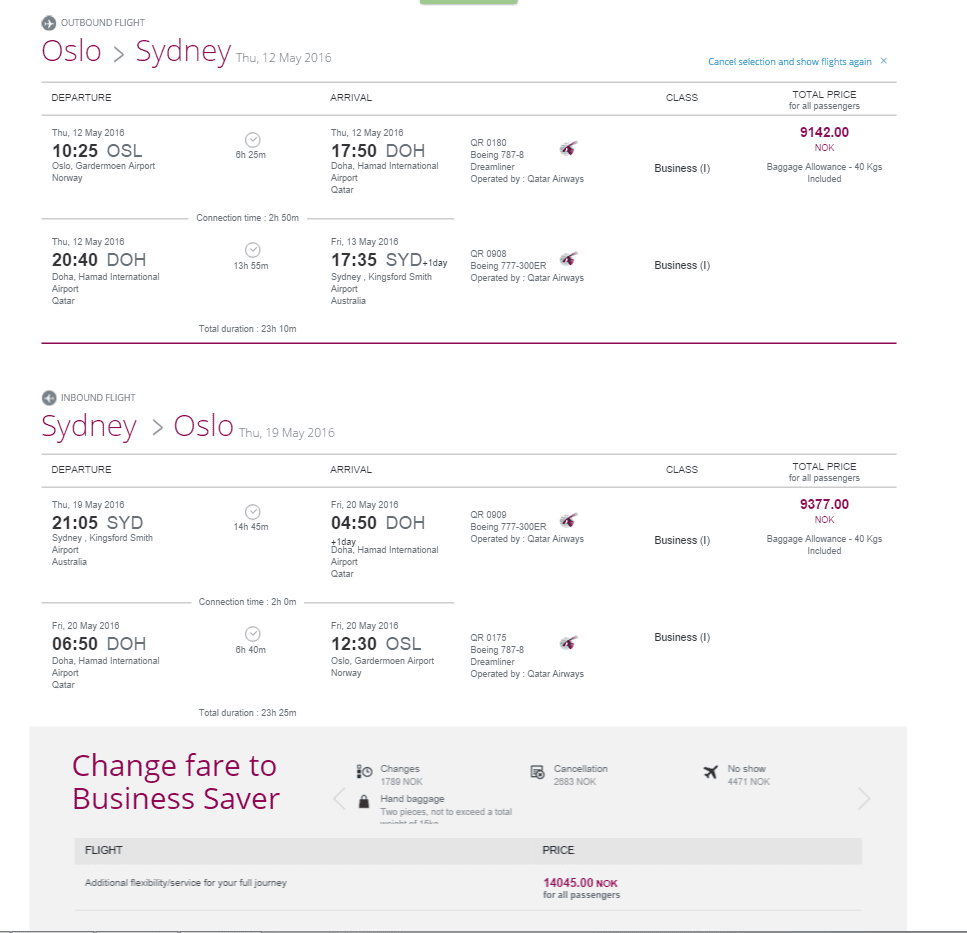The height and width of the screenshot is (933, 967).
Task: Click Qatar Airways logo next to QR 0909
Action: (x=569, y=521)
